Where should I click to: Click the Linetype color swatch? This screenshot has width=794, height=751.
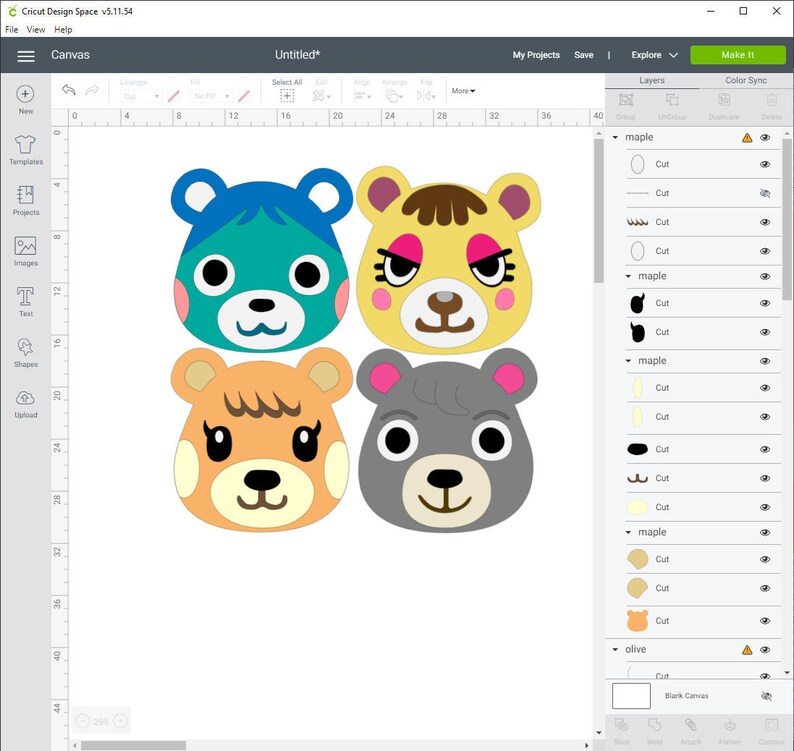pyautogui.click(x=174, y=96)
